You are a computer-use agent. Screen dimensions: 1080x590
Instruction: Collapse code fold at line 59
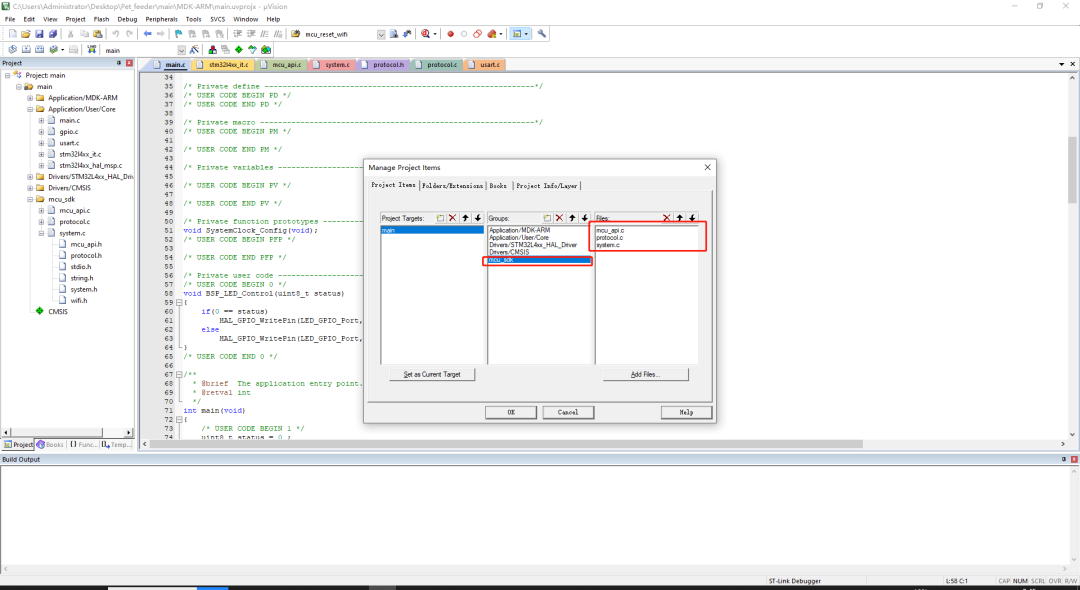(180, 303)
